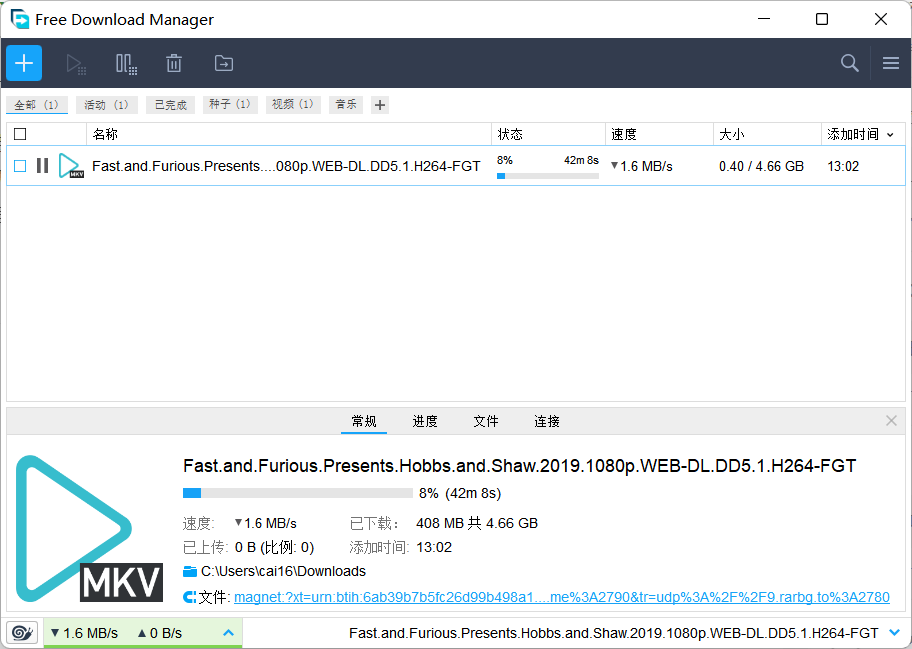This screenshot has height=649, width=912.
Task: Switch to the 文件 details tab
Action: click(486, 421)
